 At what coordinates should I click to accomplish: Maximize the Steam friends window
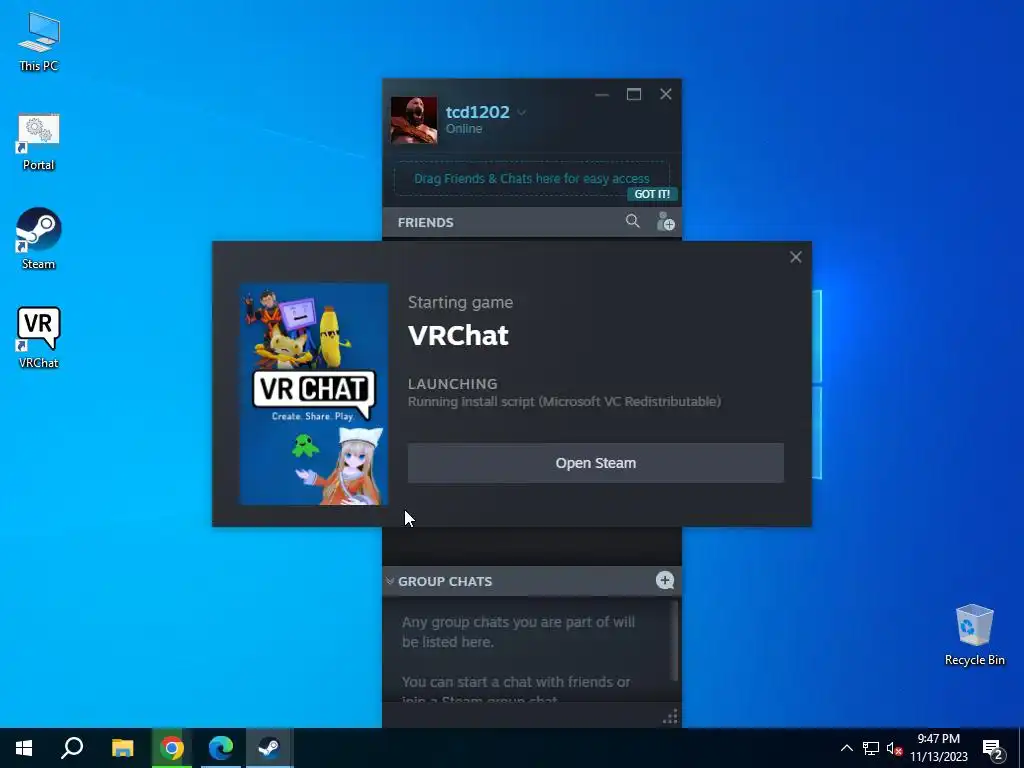tap(633, 95)
